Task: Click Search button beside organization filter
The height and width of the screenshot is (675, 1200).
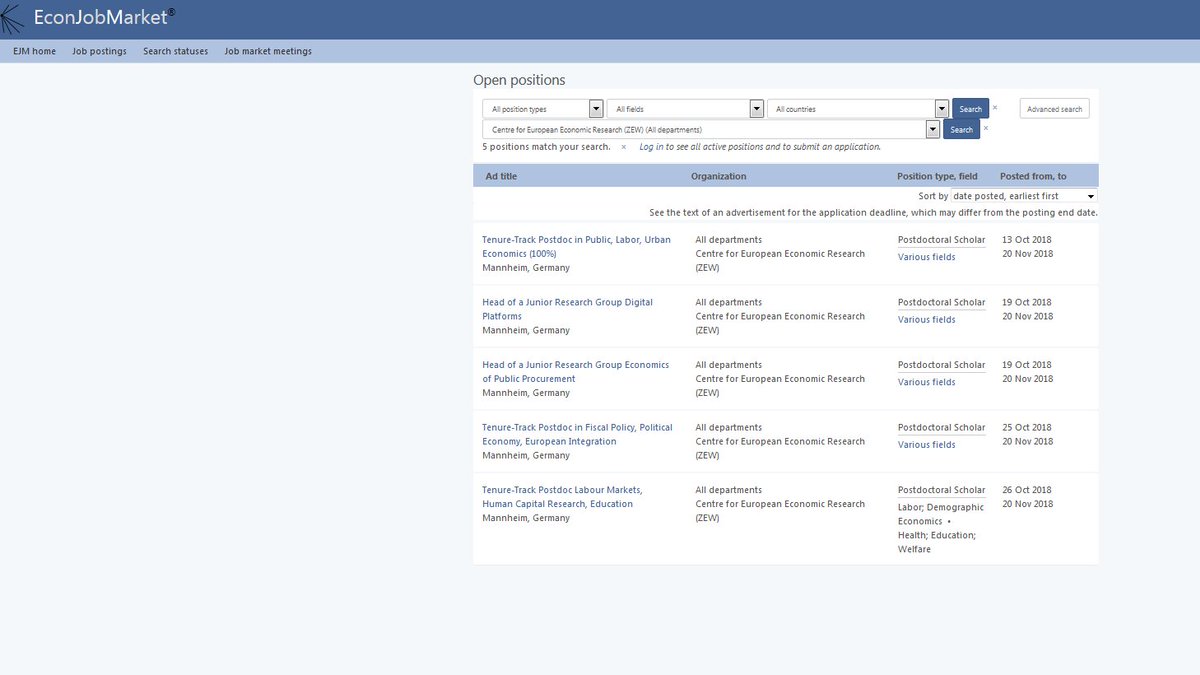Action: (x=961, y=130)
